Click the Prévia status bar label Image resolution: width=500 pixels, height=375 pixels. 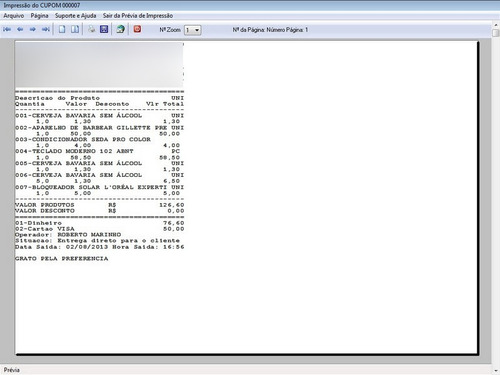pyautogui.click(x=12, y=370)
